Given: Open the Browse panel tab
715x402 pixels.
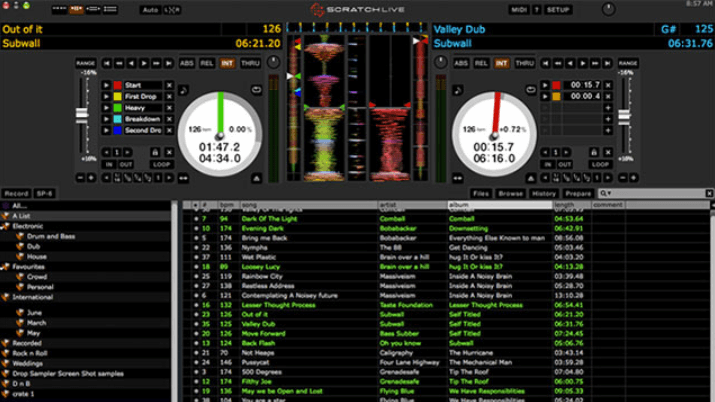Looking at the screenshot, I should [510, 194].
